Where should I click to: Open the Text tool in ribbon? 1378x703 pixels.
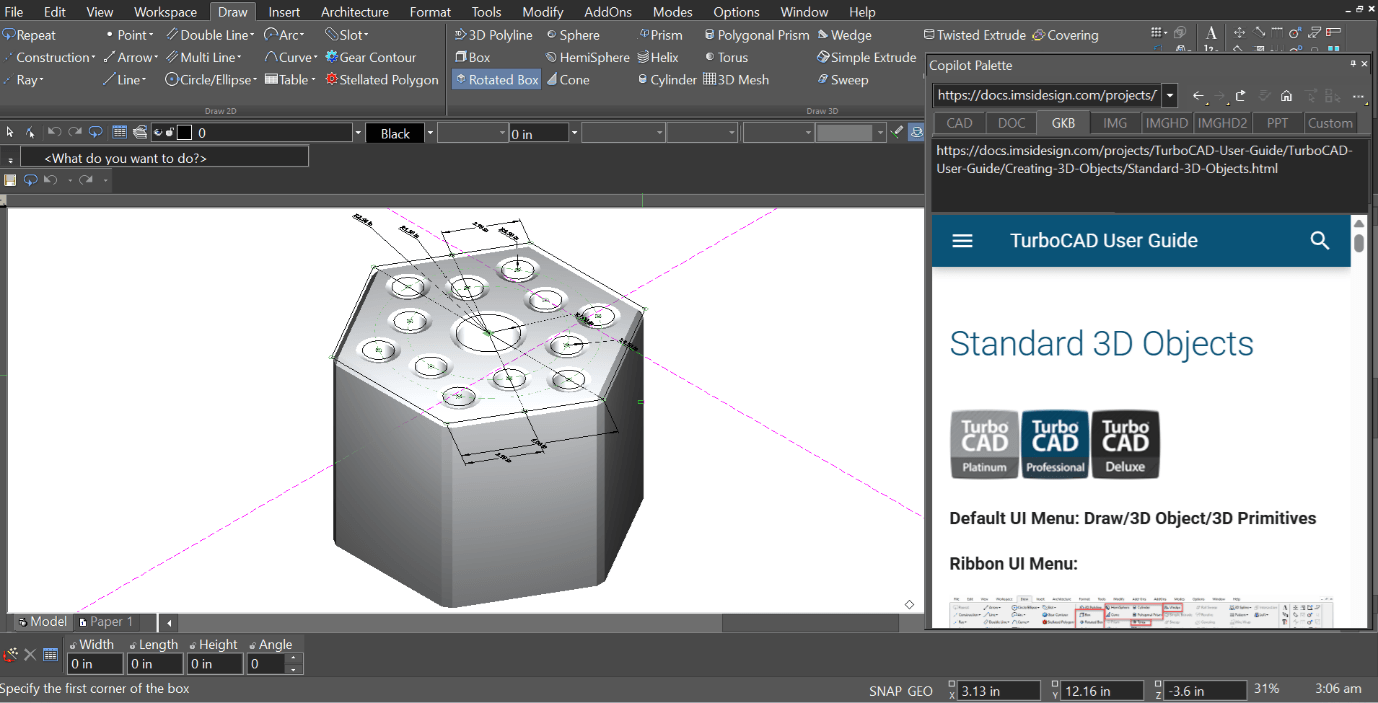(1211, 34)
